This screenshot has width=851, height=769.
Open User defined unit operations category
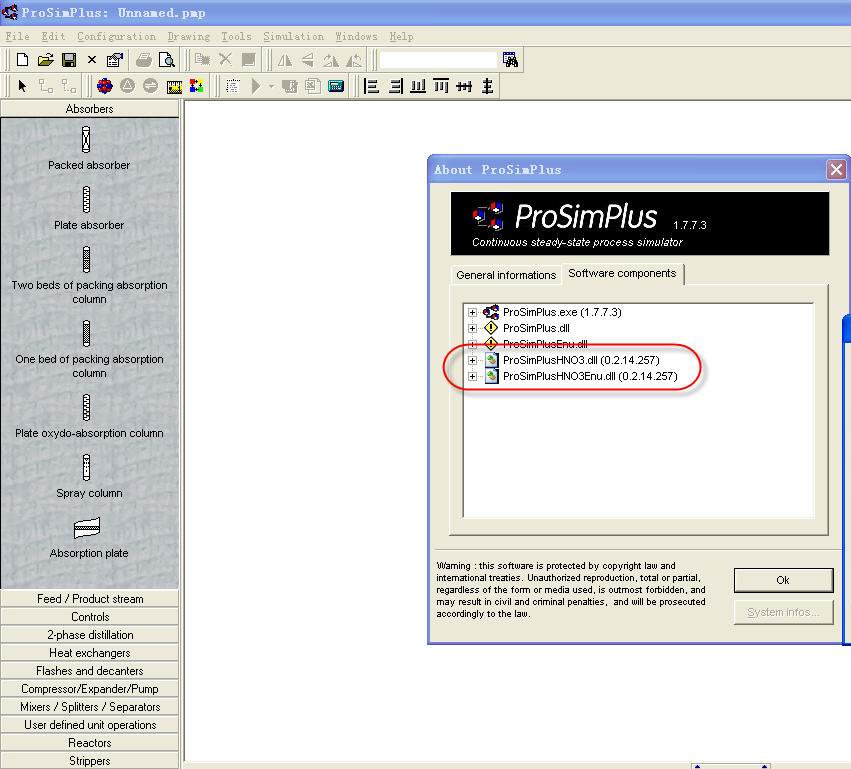click(x=90, y=724)
